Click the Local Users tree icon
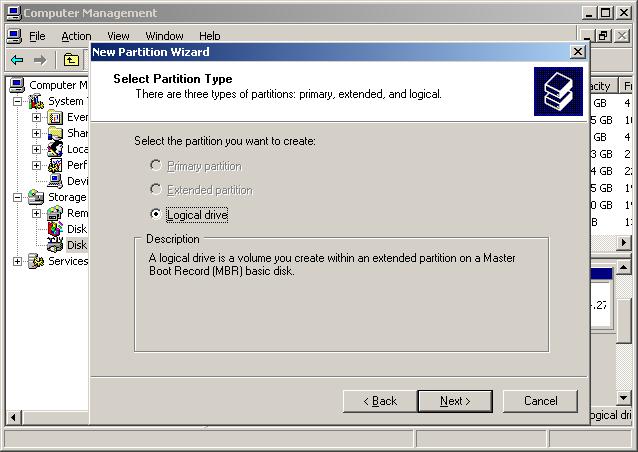This screenshot has height=452, width=638. pos(55,149)
